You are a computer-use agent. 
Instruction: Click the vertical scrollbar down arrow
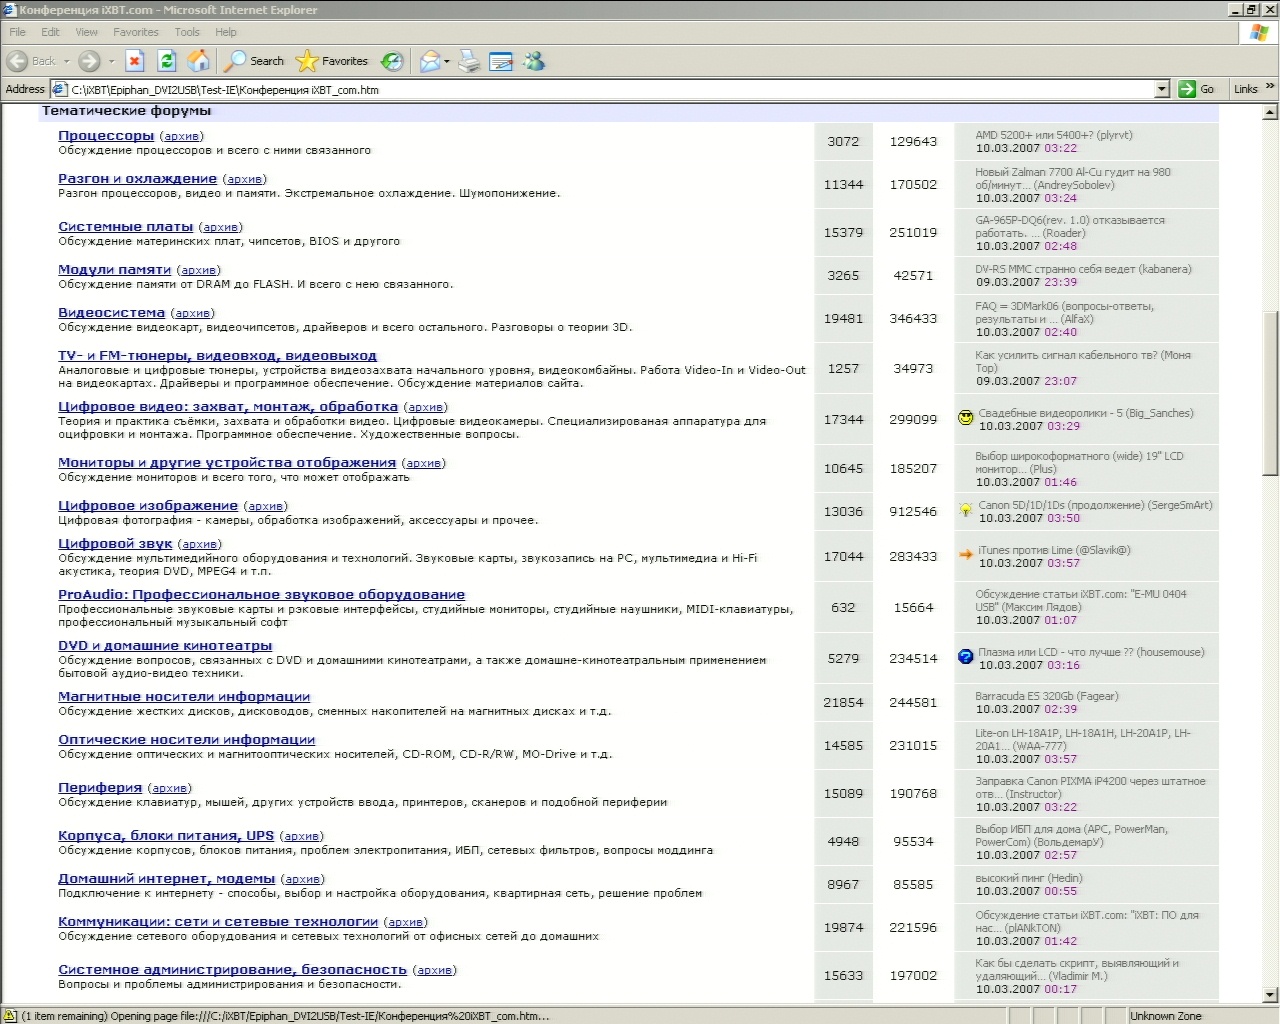[1271, 995]
